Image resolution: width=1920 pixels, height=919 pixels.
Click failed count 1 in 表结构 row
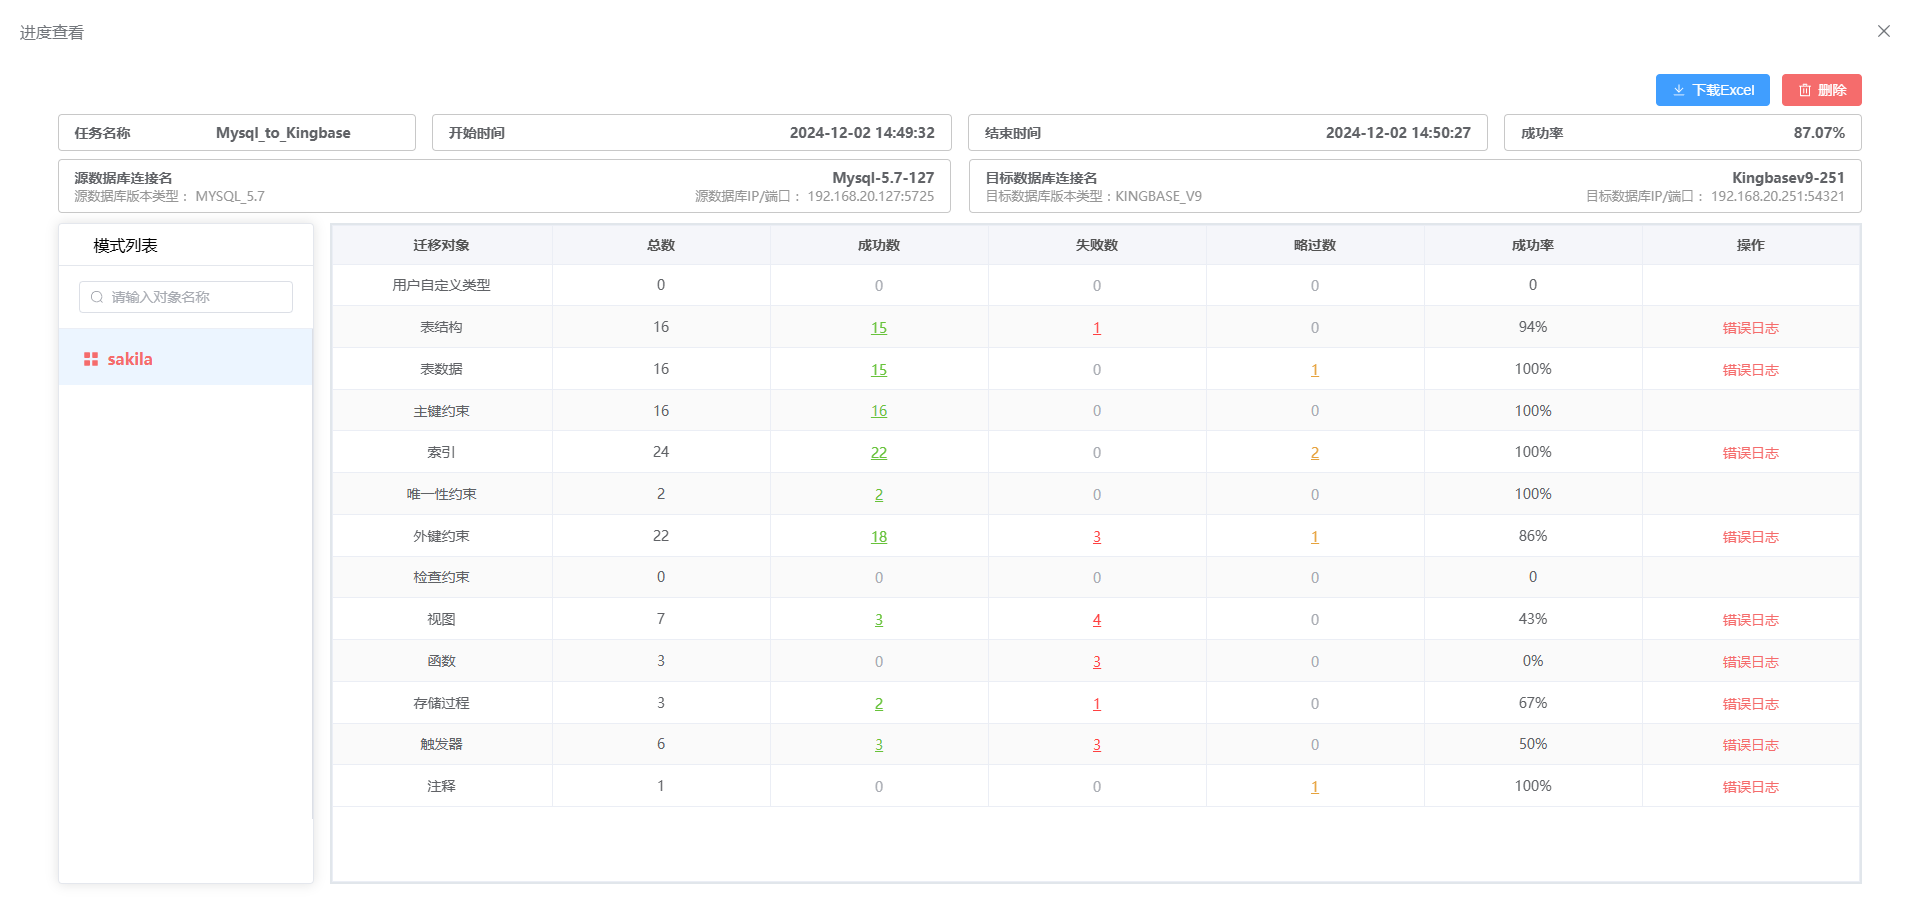(1097, 328)
